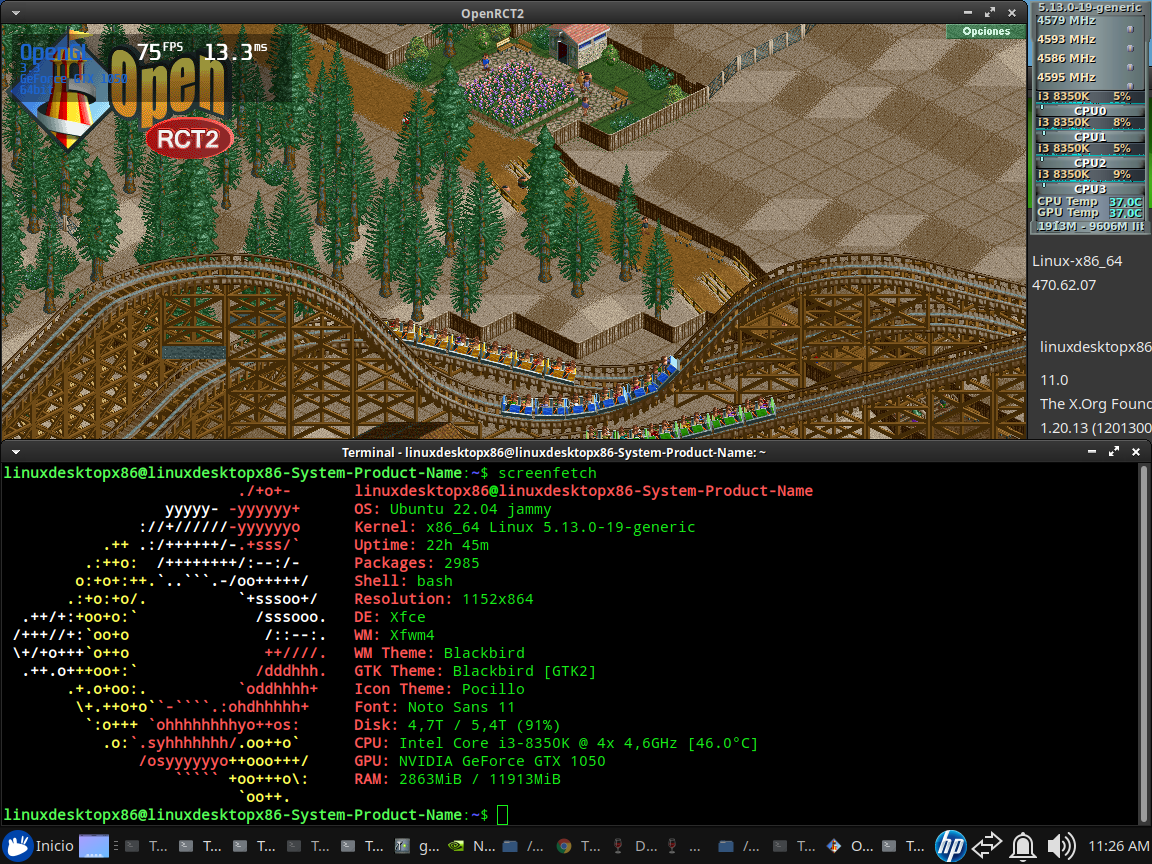Switch to the OpenRCT2 taskbar item
Screen dimensions: 1152x864
pyautogui.click(x=849, y=846)
